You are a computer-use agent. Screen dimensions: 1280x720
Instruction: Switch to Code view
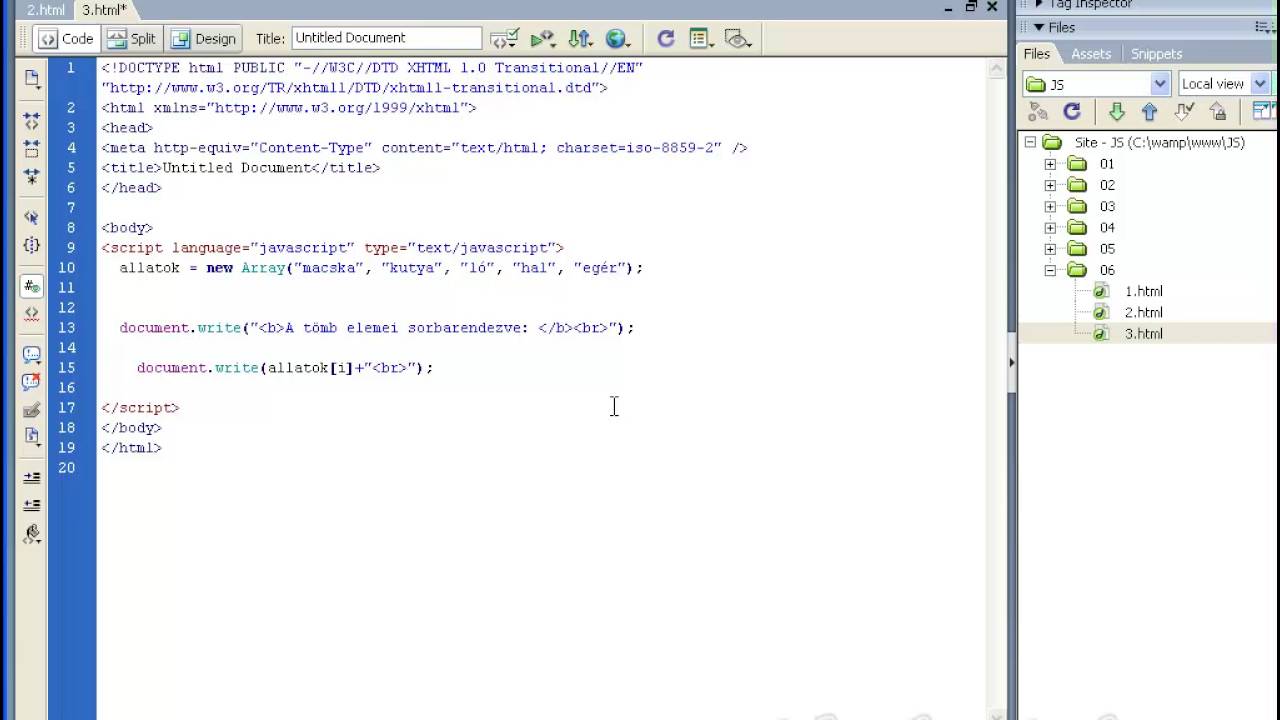66,39
